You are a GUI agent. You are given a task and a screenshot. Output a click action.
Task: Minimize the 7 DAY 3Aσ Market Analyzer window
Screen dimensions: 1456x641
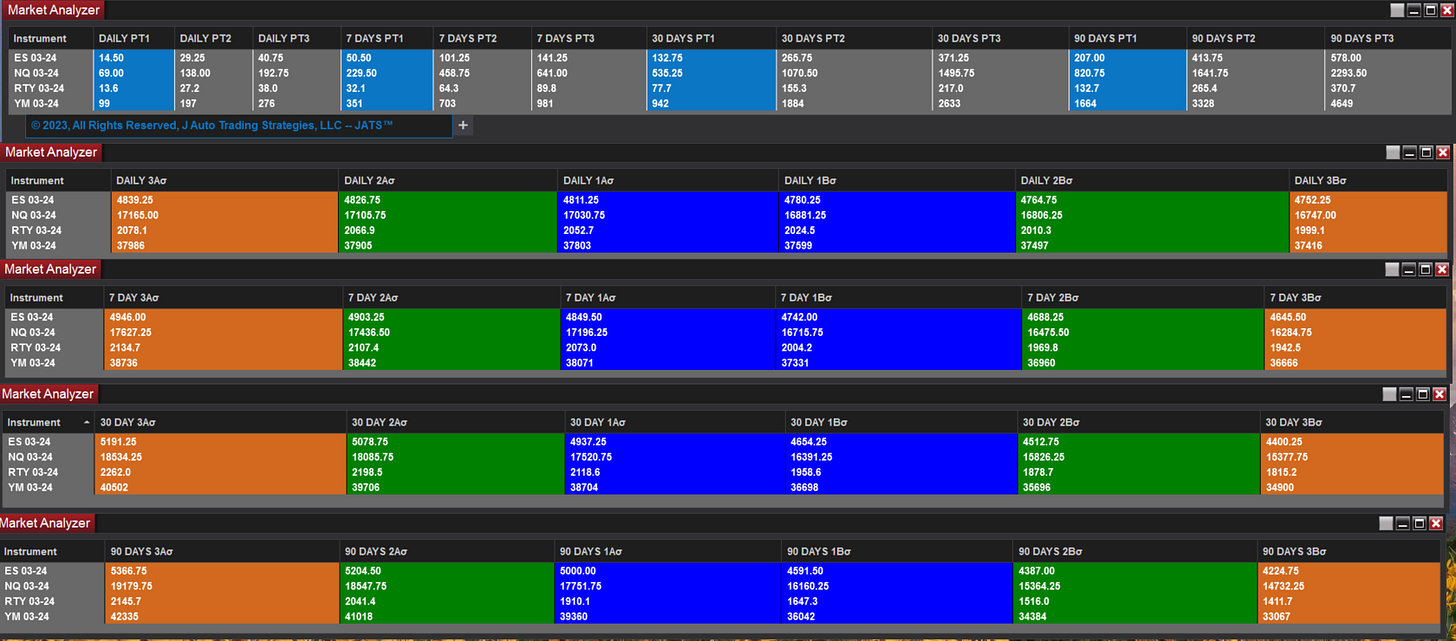(1410, 270)
